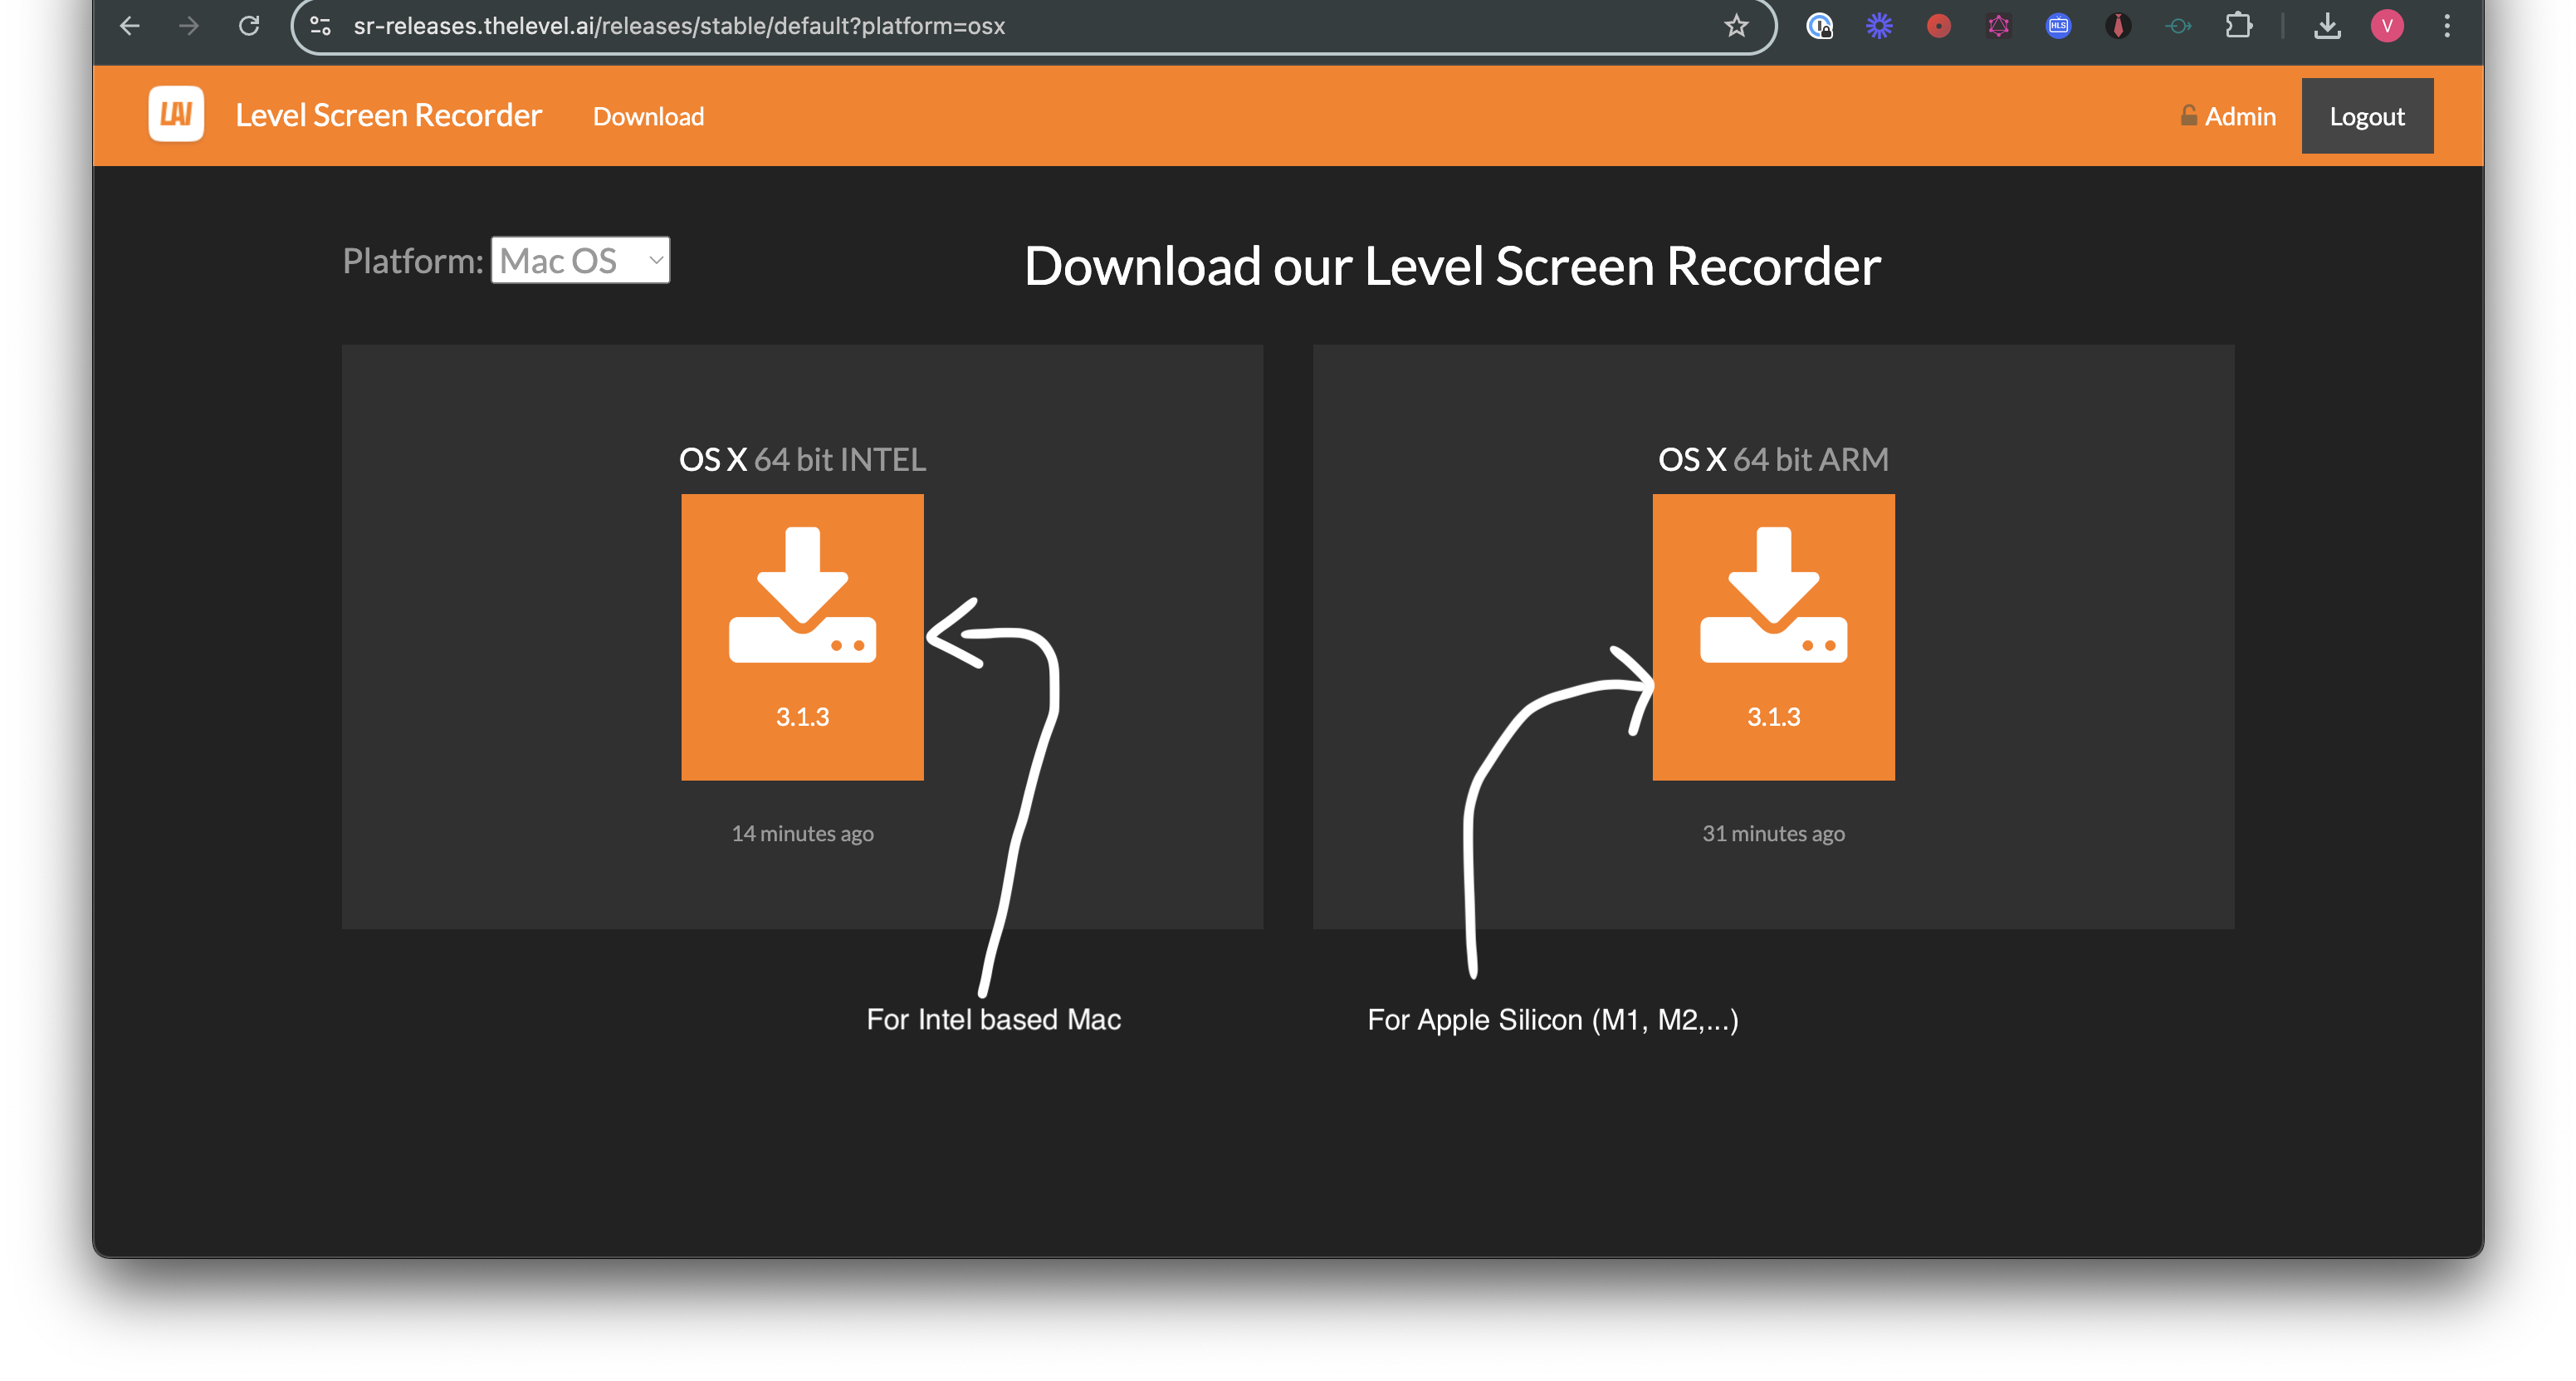Click the site permissions badge in address bar
The width and height of the screenshot is (2576, 1381).
click(320, 26)
